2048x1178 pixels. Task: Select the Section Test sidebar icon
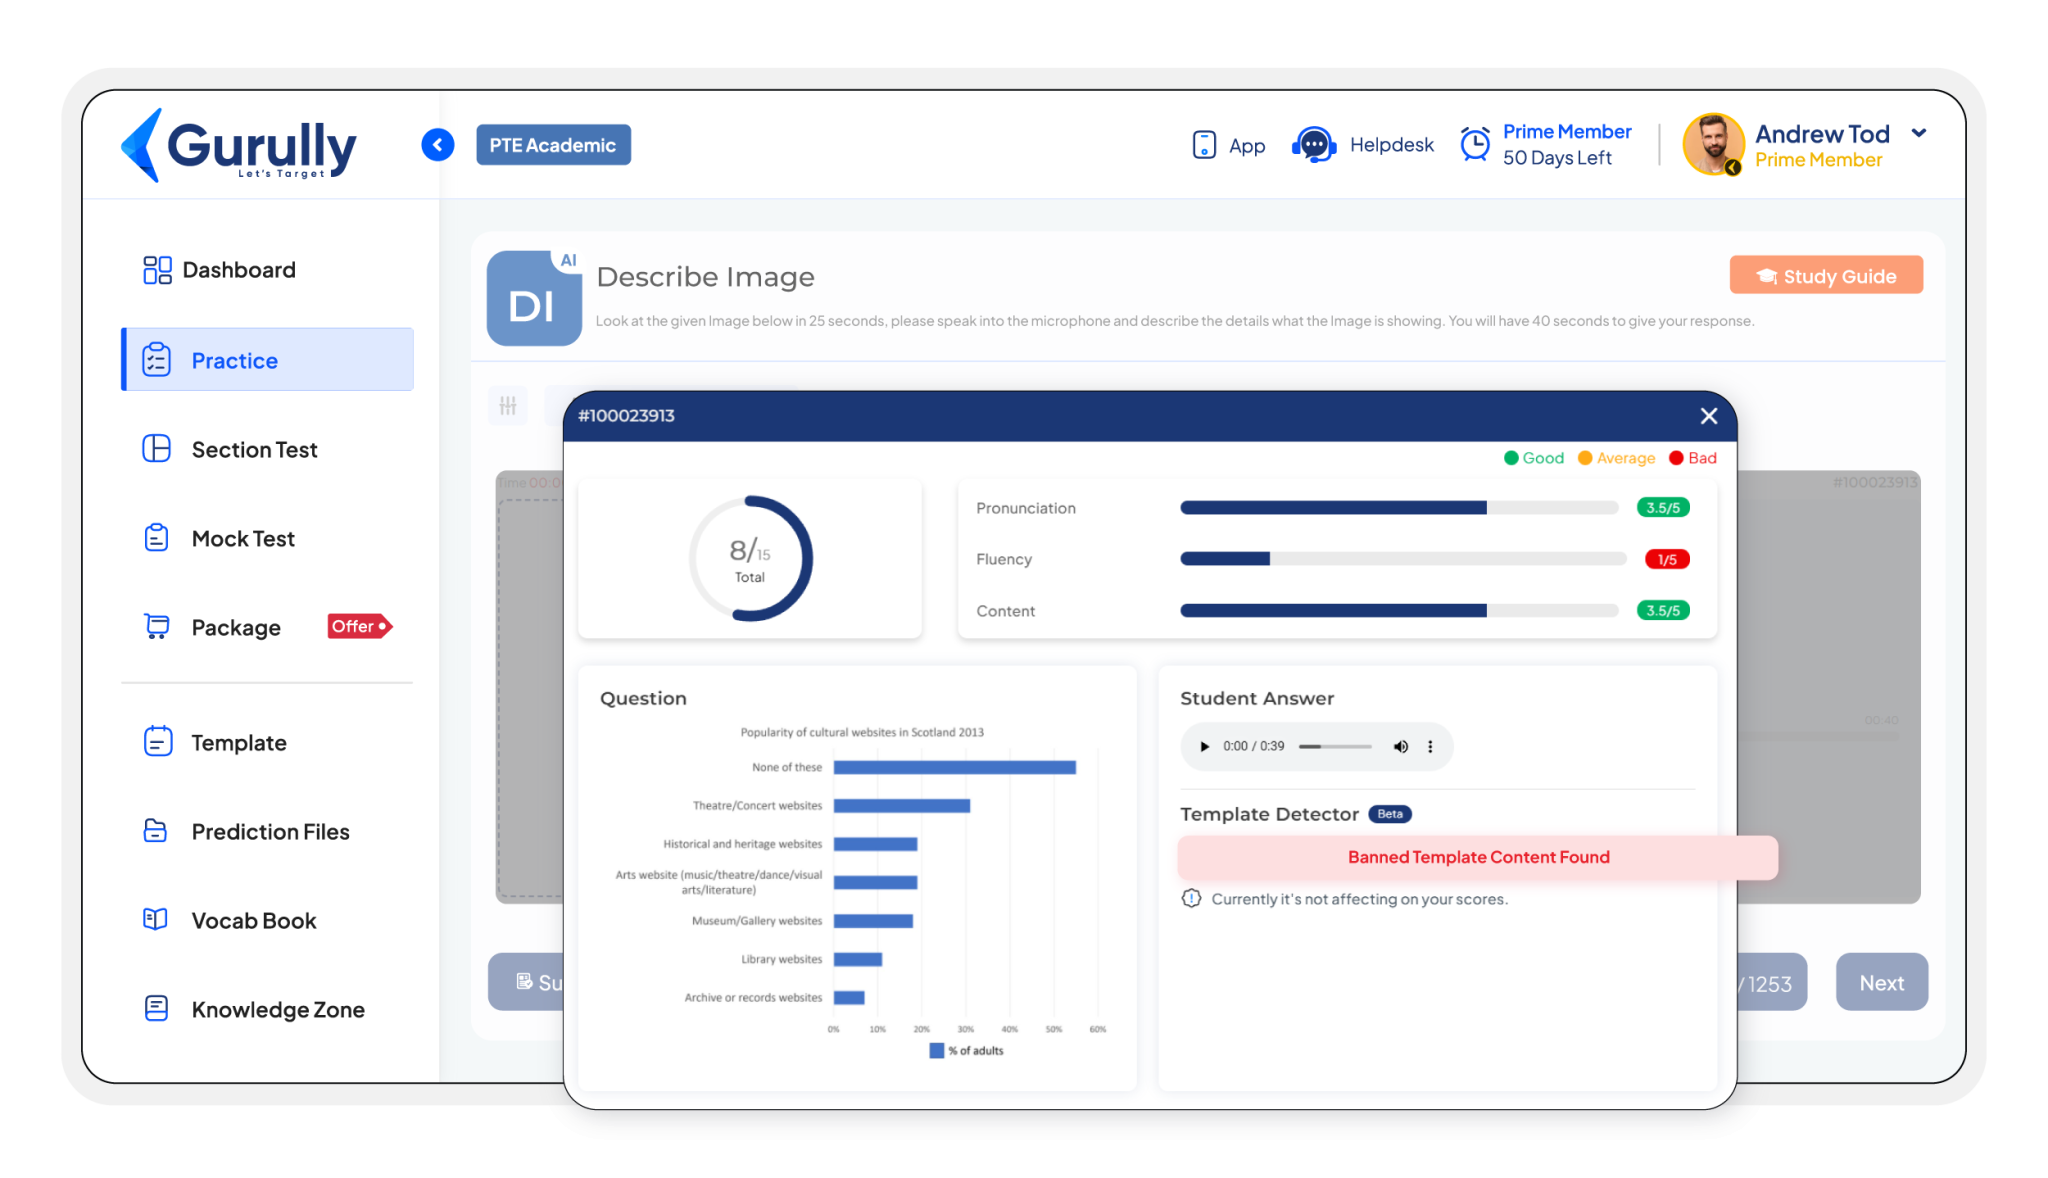(x=157, y=449)
